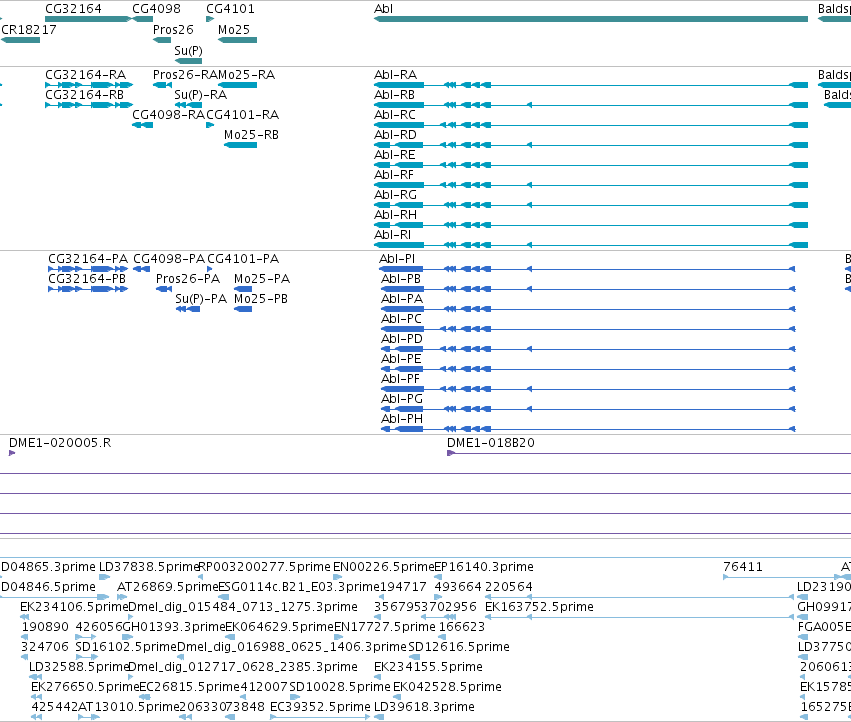
Task: Select EST SD10028.5prime
Action: coord(340,687)
